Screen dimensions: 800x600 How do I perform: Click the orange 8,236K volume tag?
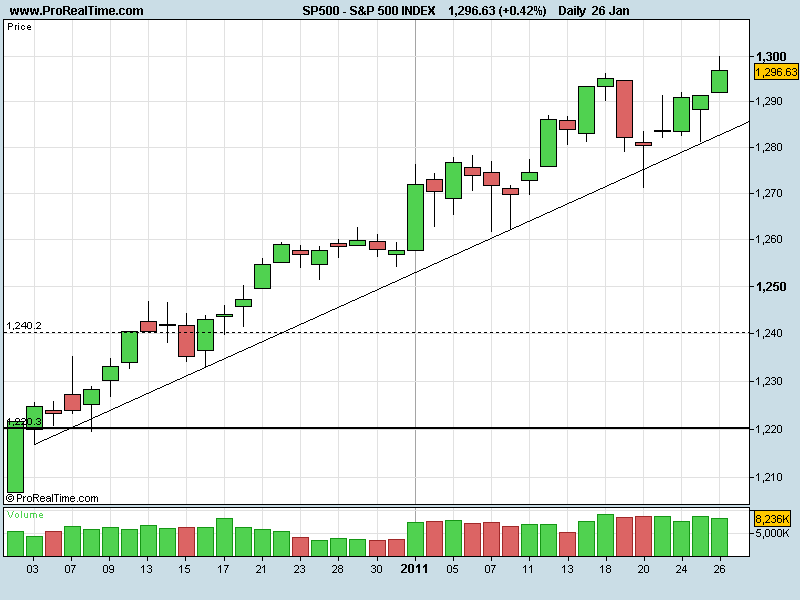pyautogui.click(x=772, y=519)
